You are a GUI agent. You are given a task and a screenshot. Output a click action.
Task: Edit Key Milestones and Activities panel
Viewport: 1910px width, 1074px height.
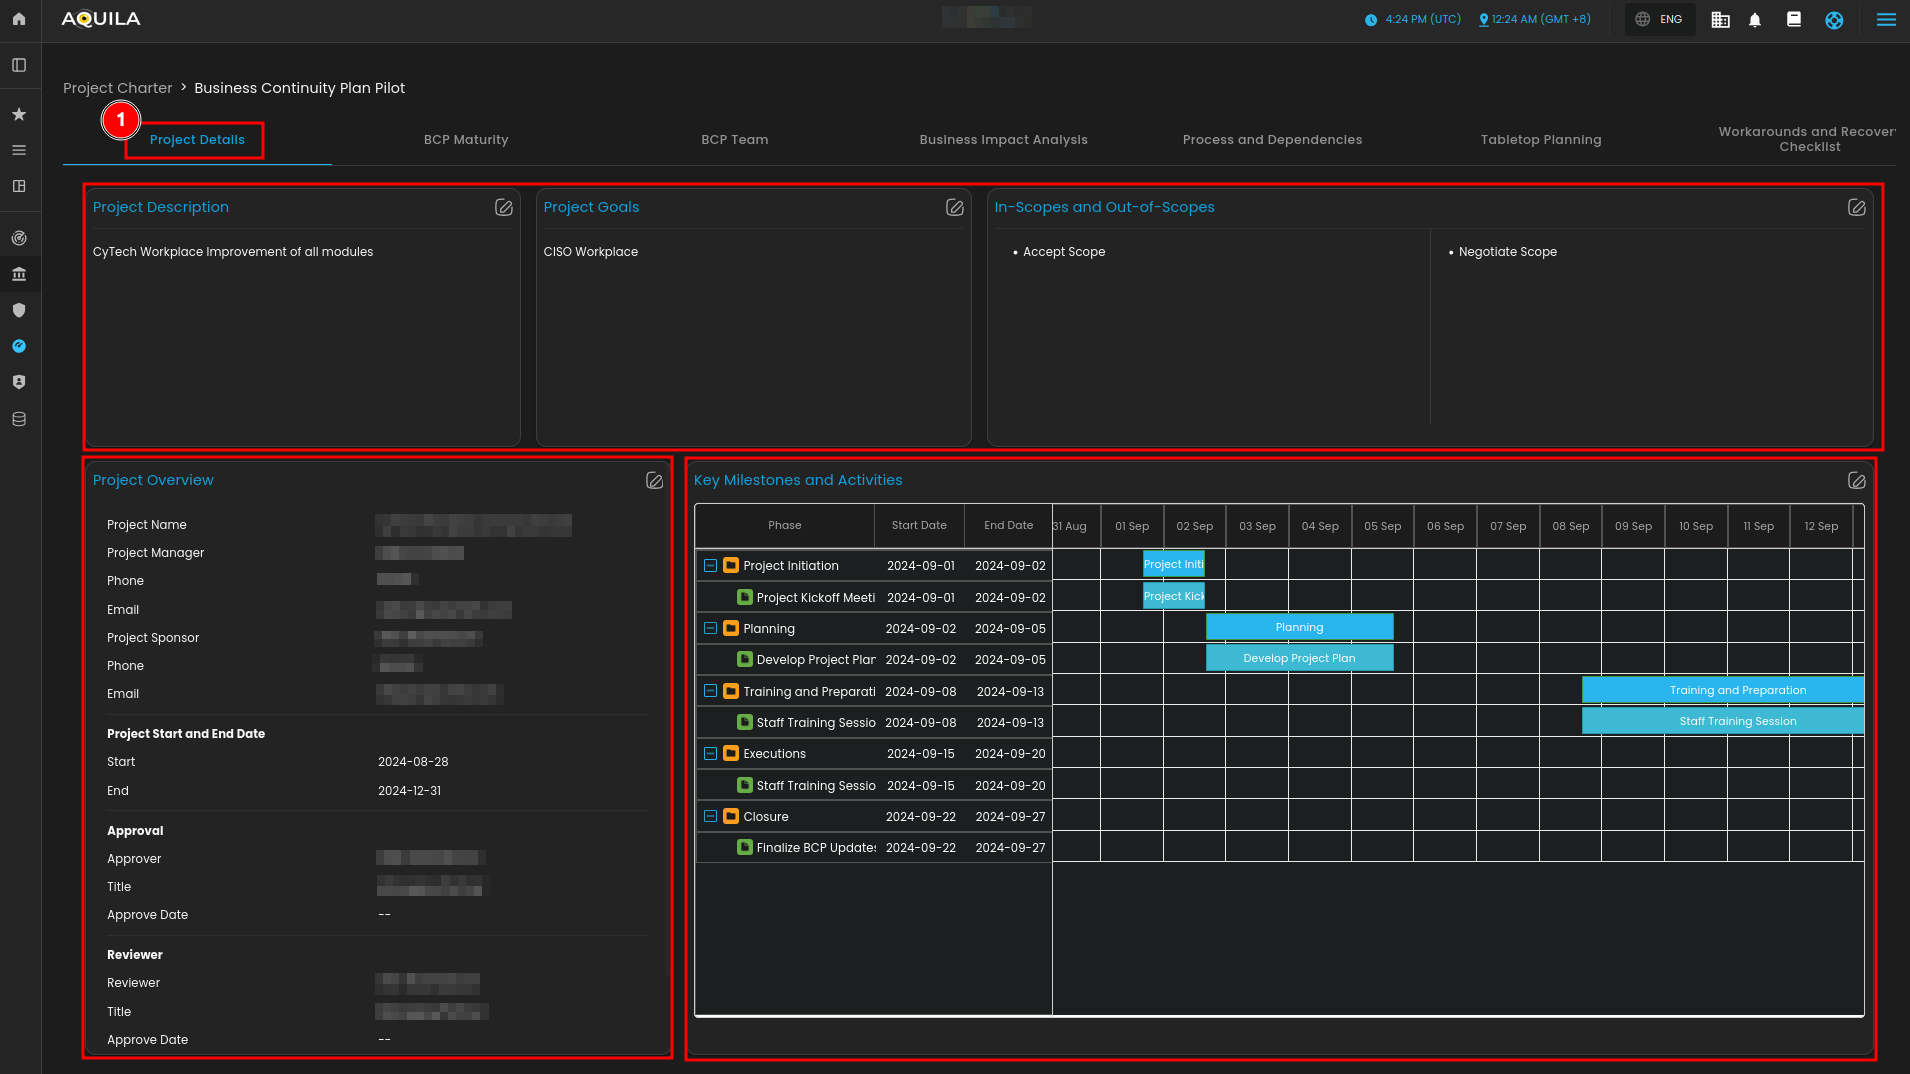[1857, 481]
